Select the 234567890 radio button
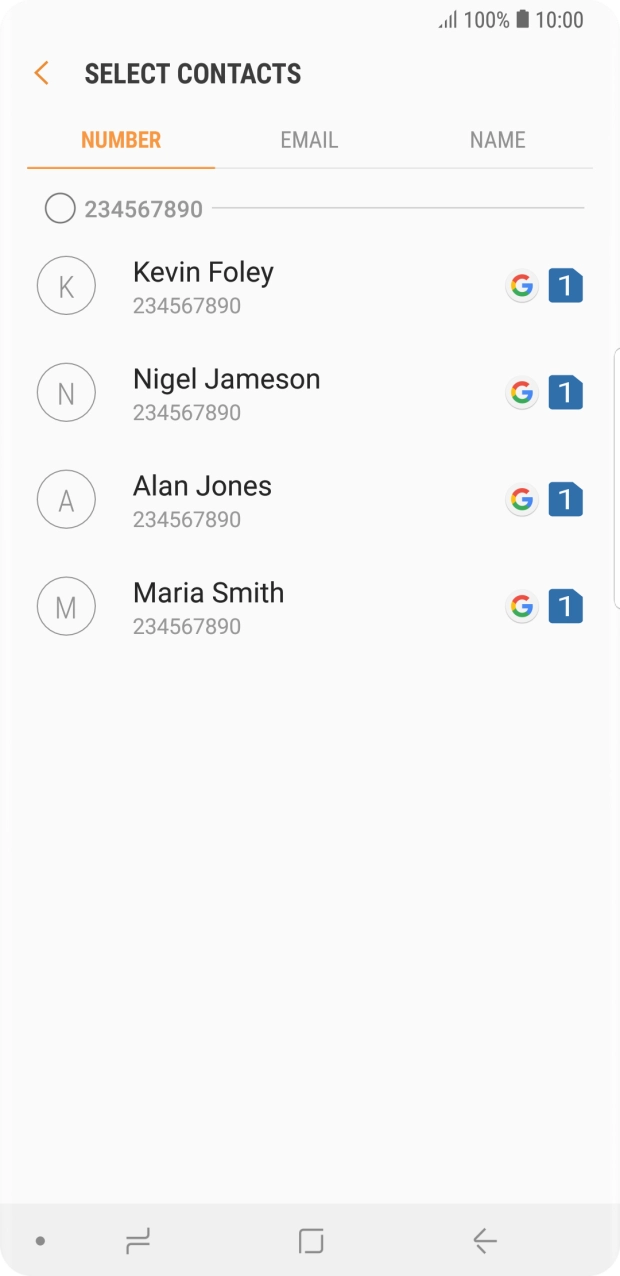 [60, 209]
